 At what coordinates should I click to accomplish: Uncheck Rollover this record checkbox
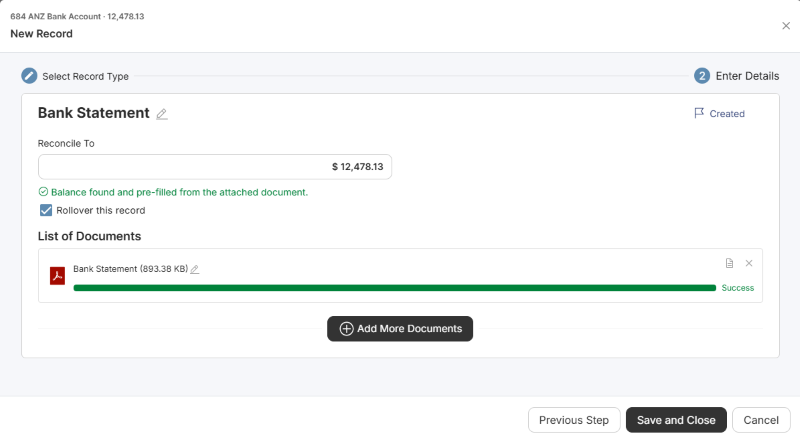pos(46,210)
